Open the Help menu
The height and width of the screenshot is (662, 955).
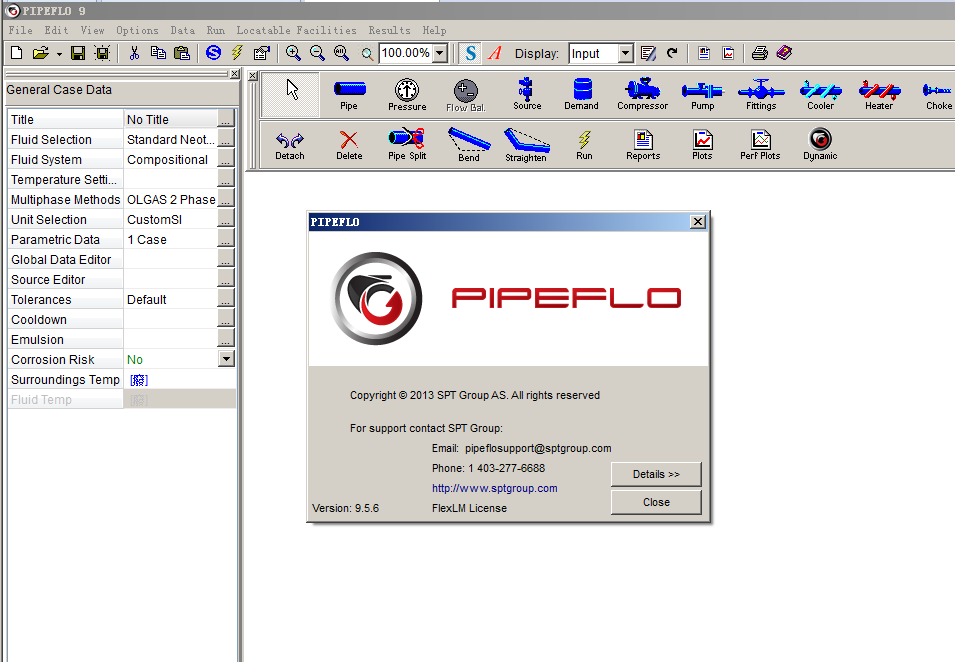[434, 30]
